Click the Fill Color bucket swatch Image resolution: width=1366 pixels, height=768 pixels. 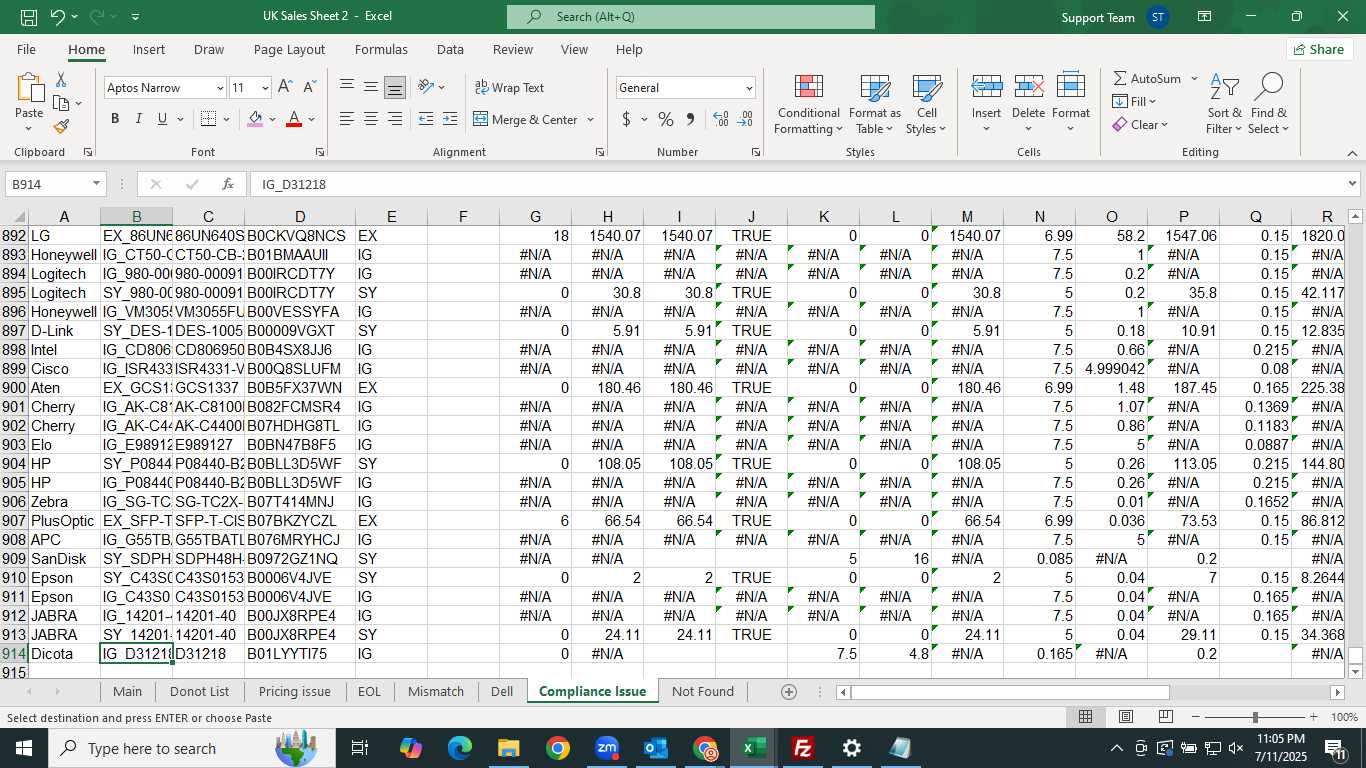tap(255, 119)
